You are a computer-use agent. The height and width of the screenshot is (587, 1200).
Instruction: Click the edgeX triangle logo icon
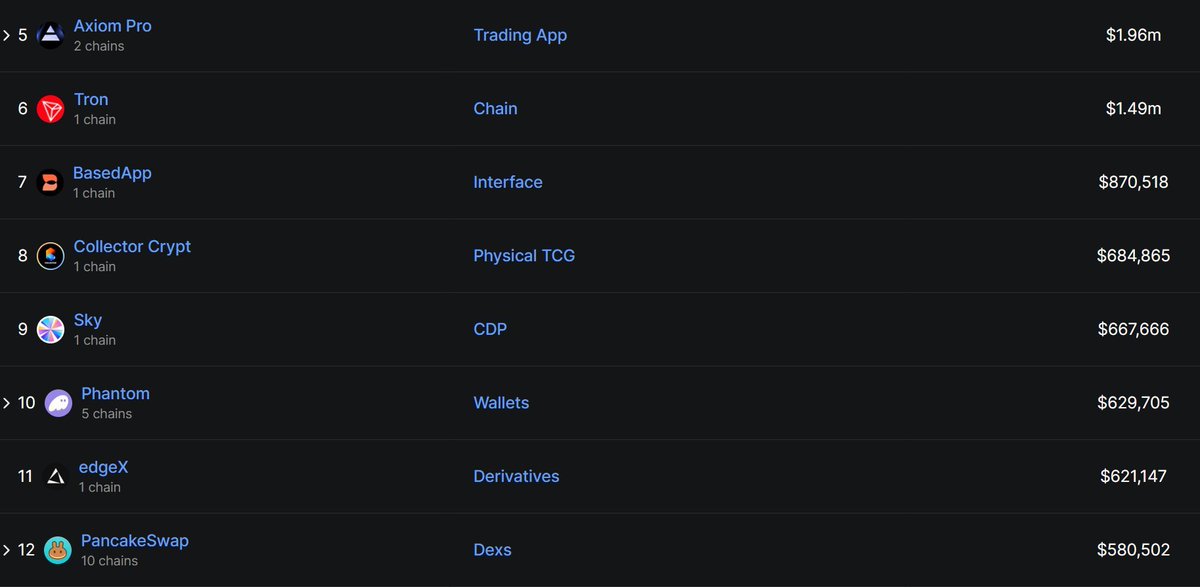pos(57,477)
